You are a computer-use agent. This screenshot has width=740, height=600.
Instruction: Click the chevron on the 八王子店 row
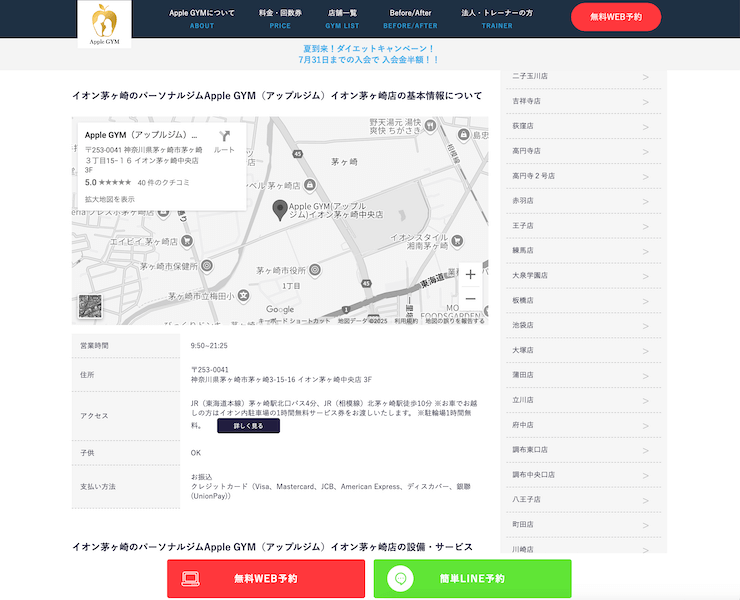646,500
